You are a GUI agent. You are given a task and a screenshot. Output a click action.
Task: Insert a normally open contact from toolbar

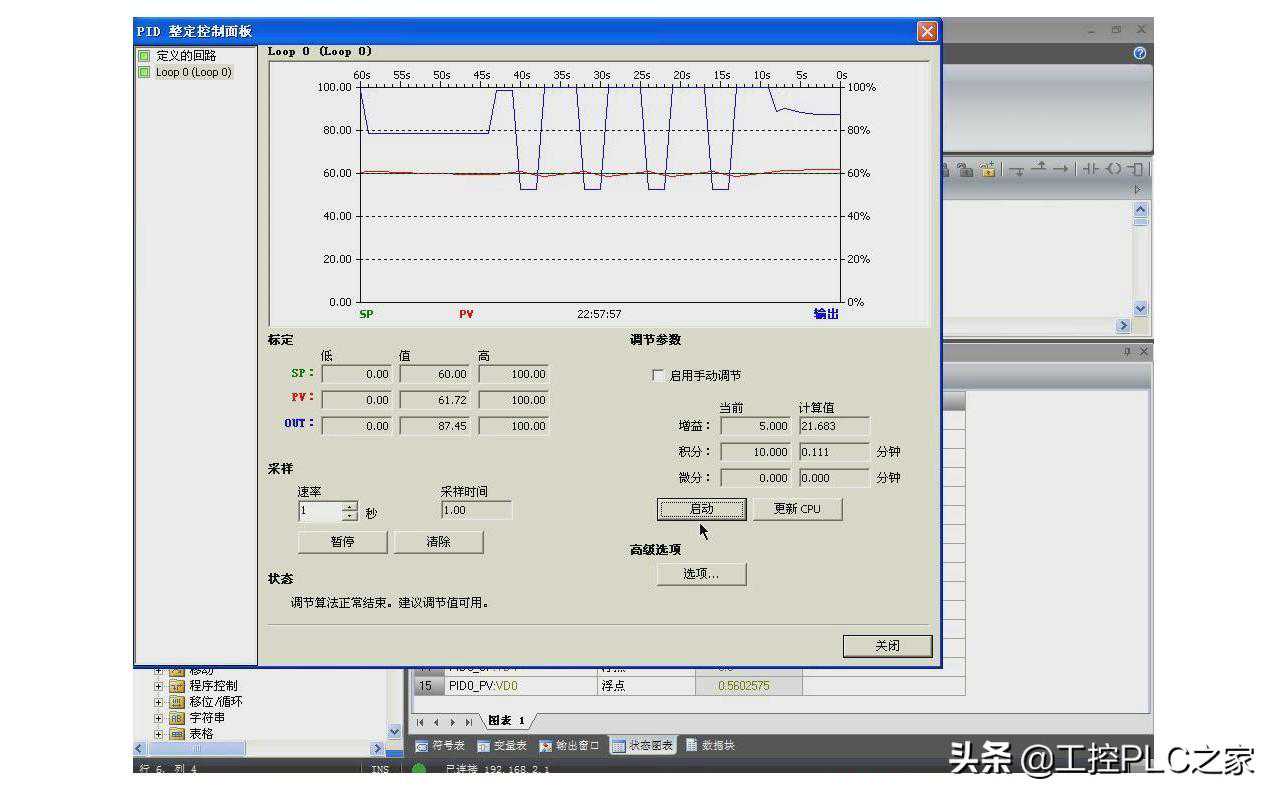point(1090,170)
